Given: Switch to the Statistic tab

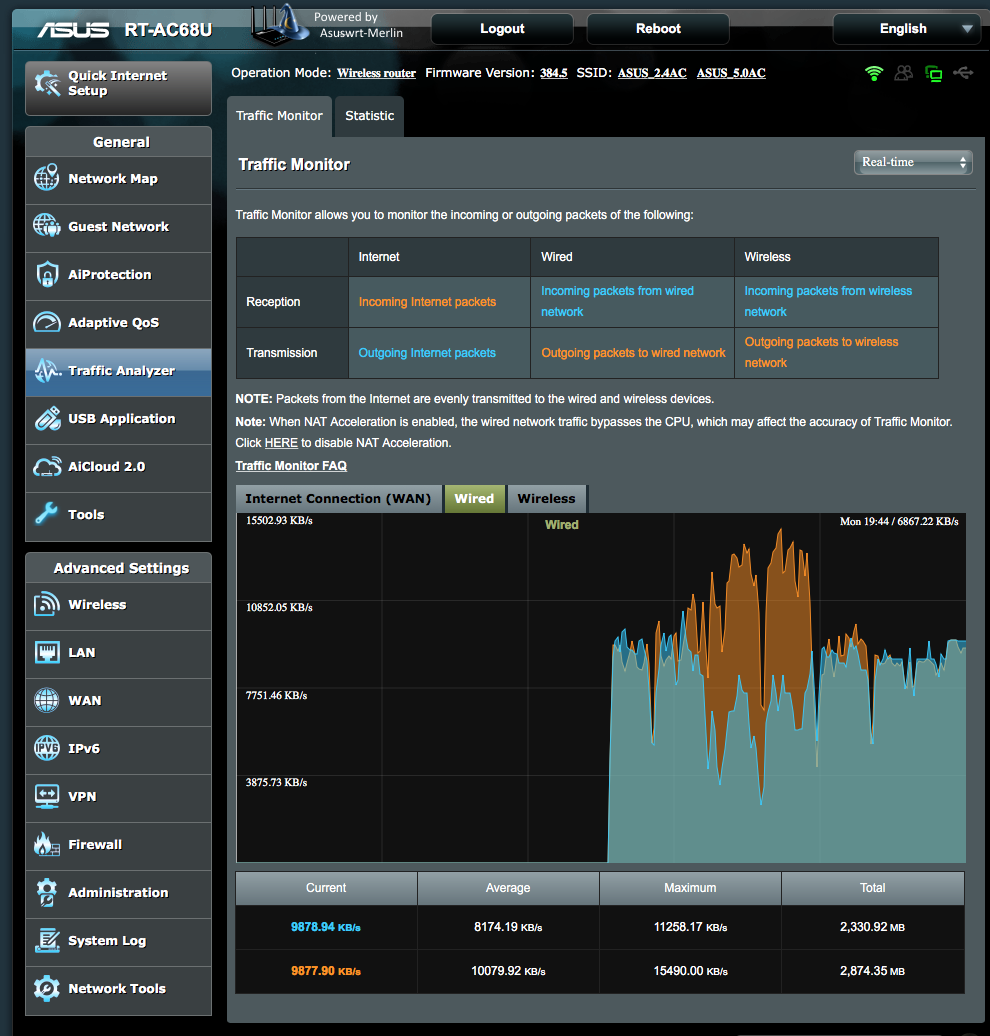Looking at the screenshot, I should pyautogui.click(x=369, y=116).
